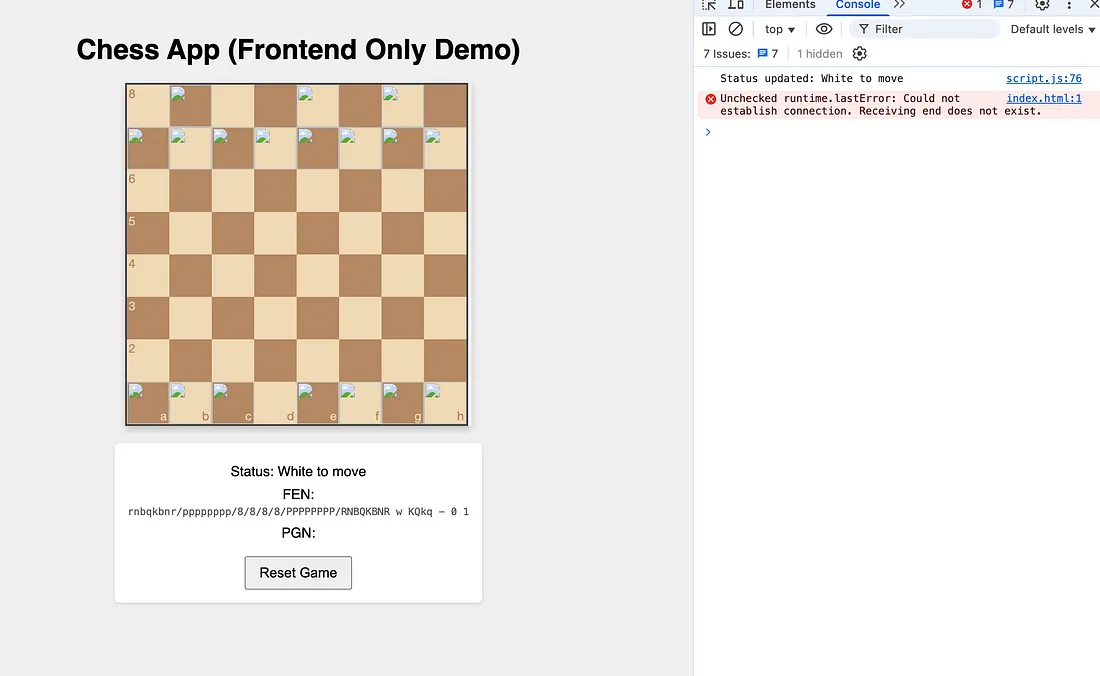Click the 'Status: White to move' text
1100x676 pixels.
point(298,471)
